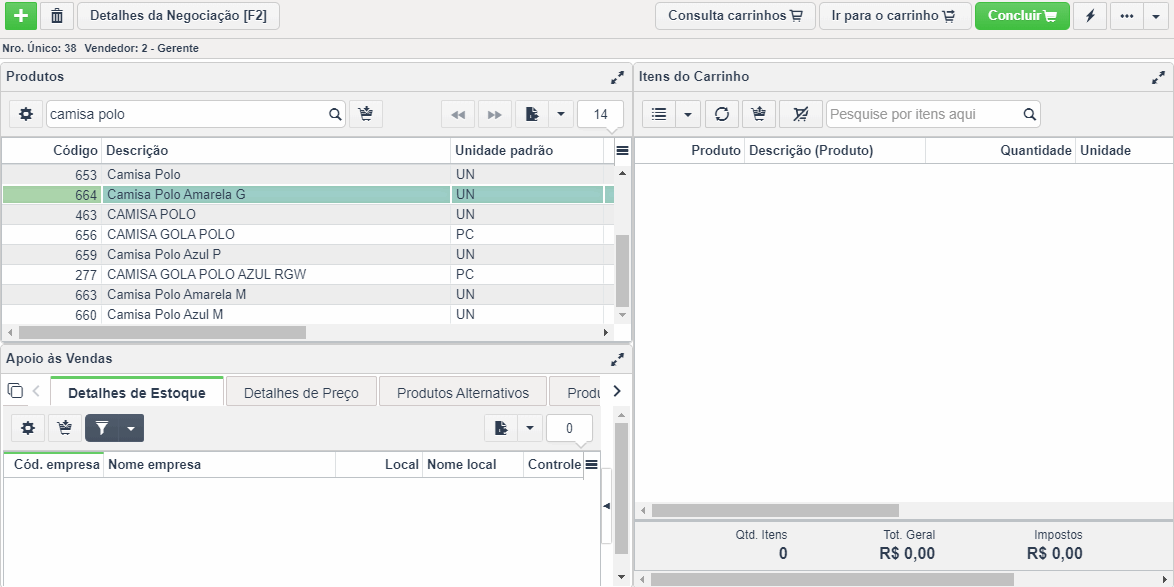Open Produtos grid column menu
The height and width of the screenshot is (587, 1174).
pos(622,150)
